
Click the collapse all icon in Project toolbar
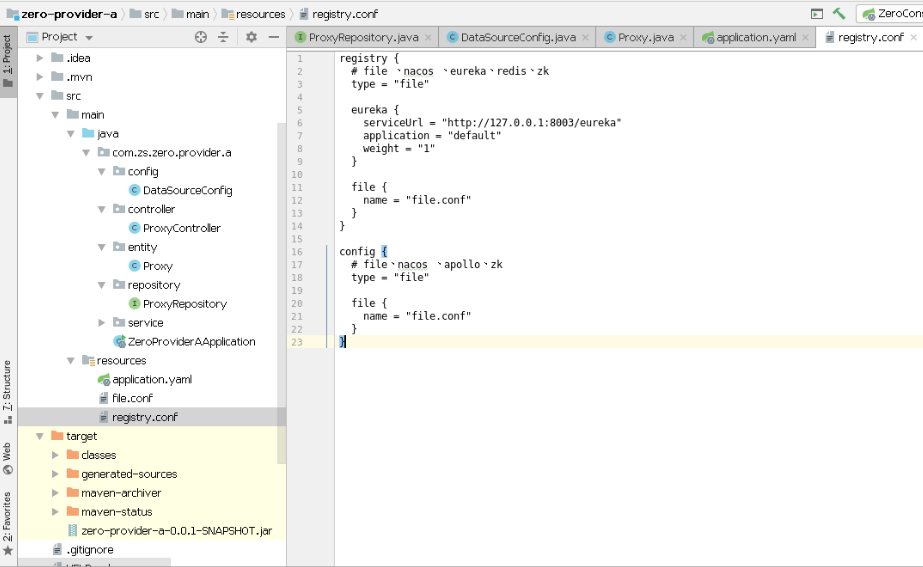(223, 37)
